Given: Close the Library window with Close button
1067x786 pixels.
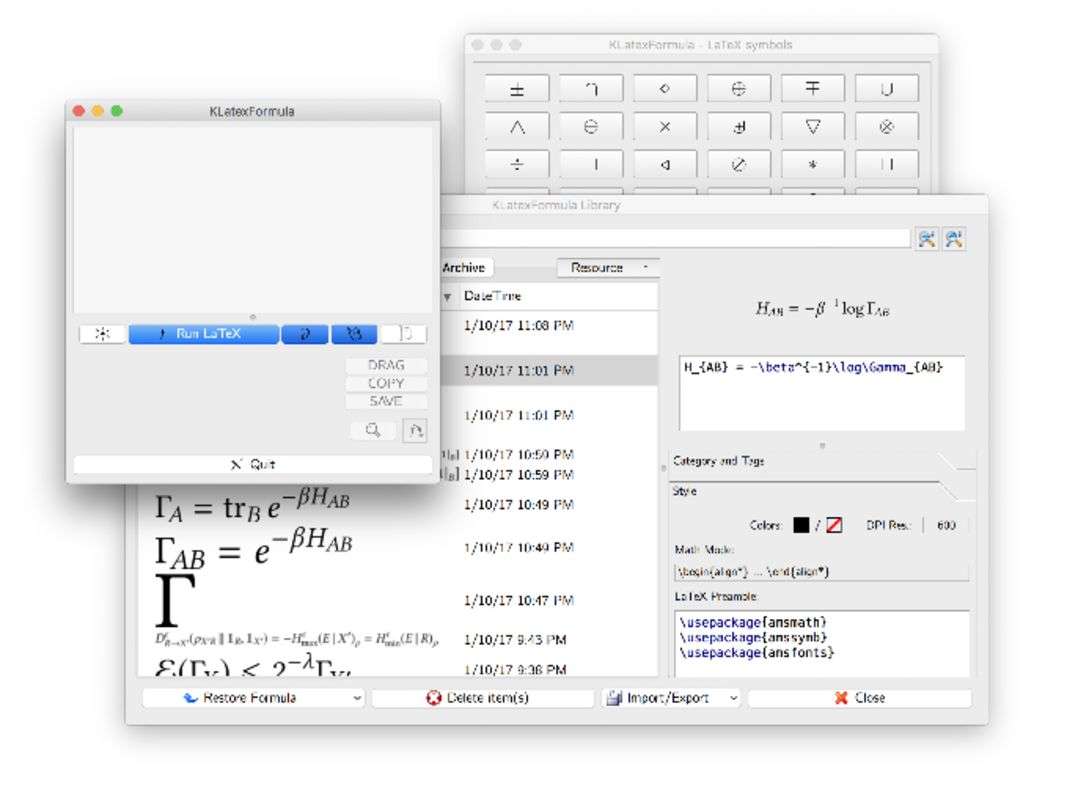Looking at the screenshot, I should tap(859, 698).
